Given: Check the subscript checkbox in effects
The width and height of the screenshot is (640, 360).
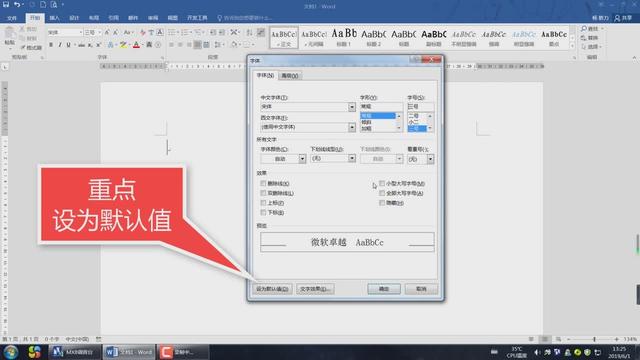Looking at the screenshot, I should coord(263,212).
